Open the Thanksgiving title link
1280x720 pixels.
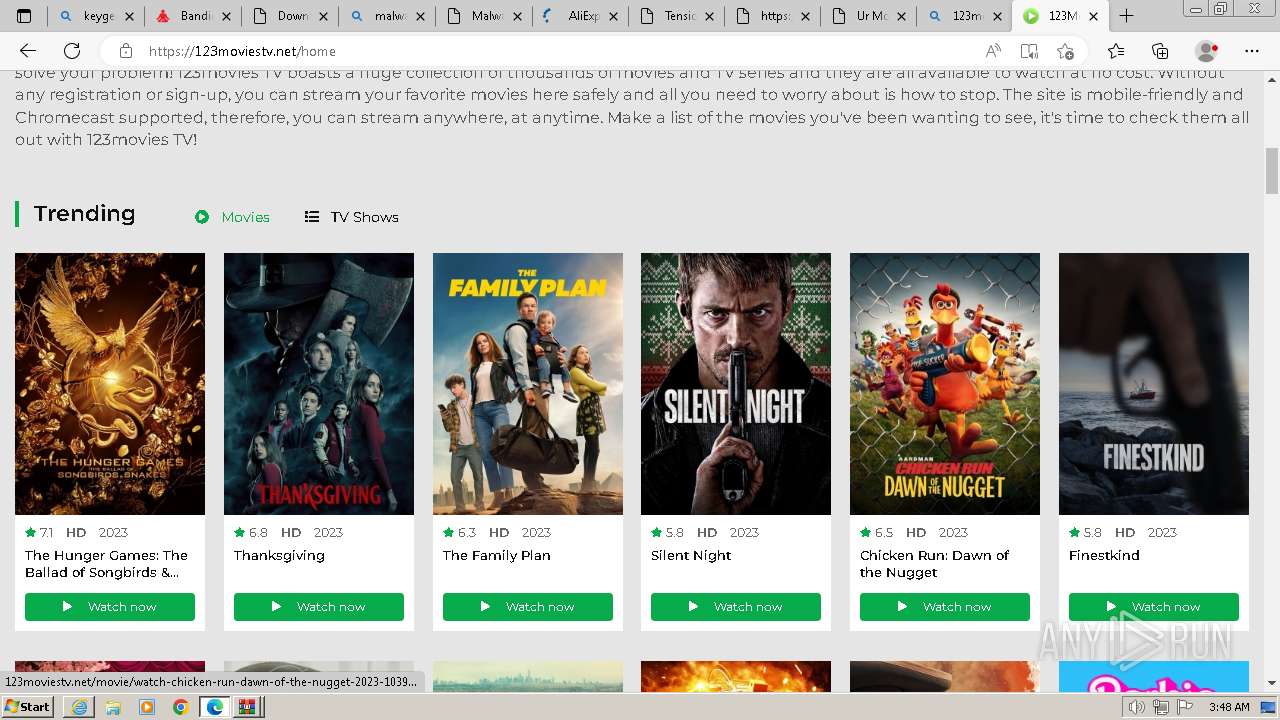[x=279, y=556]
